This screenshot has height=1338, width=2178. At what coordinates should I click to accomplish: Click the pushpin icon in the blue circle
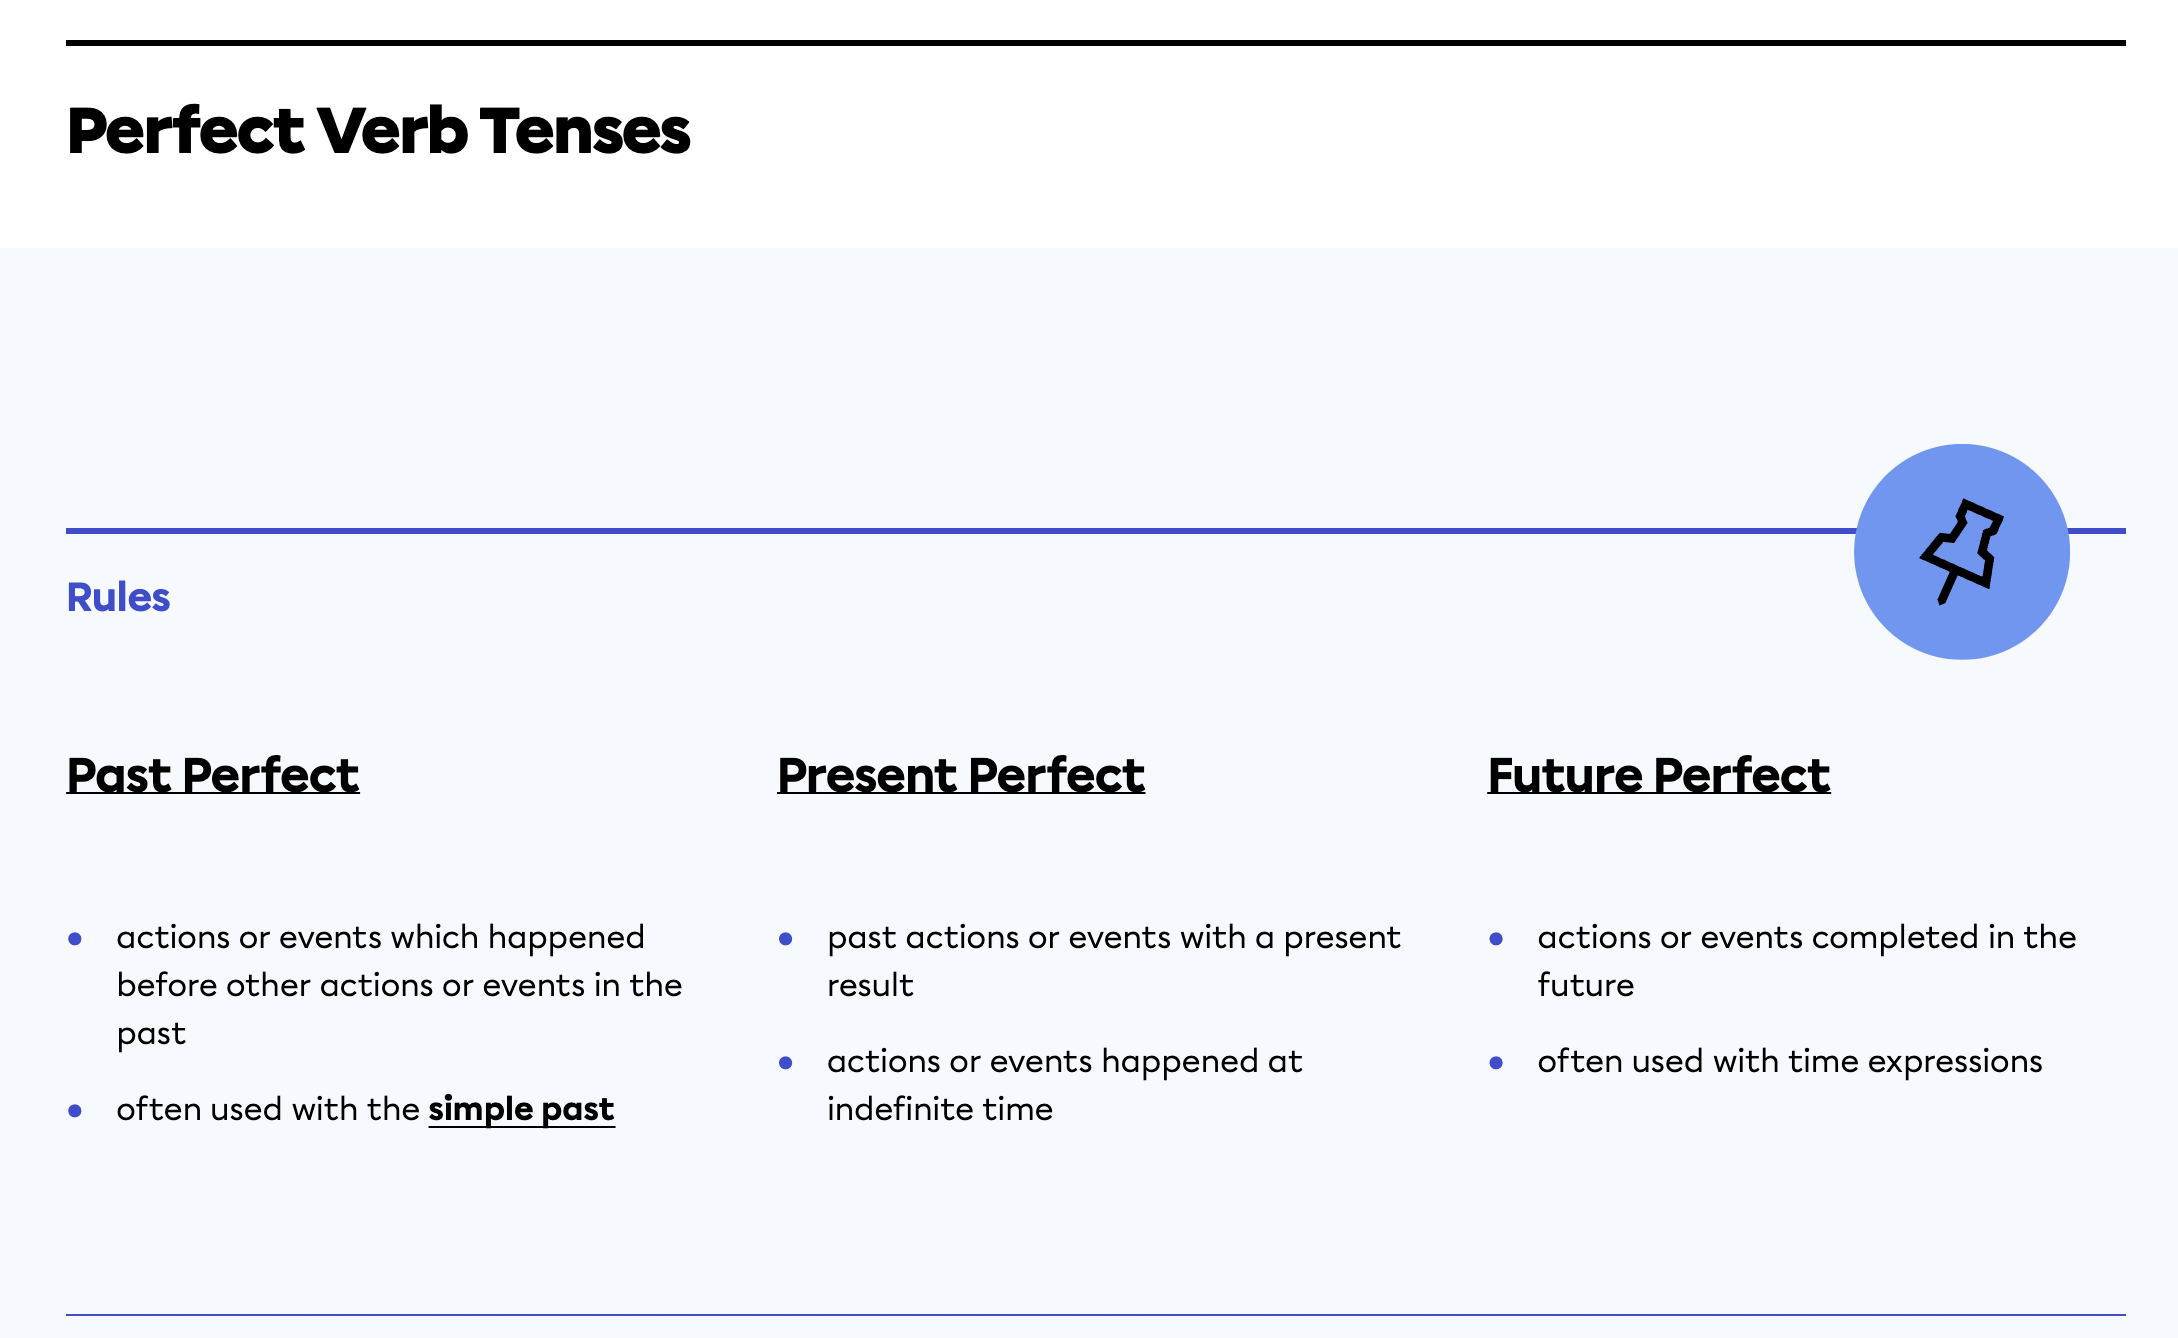[x=1961, y=552]
